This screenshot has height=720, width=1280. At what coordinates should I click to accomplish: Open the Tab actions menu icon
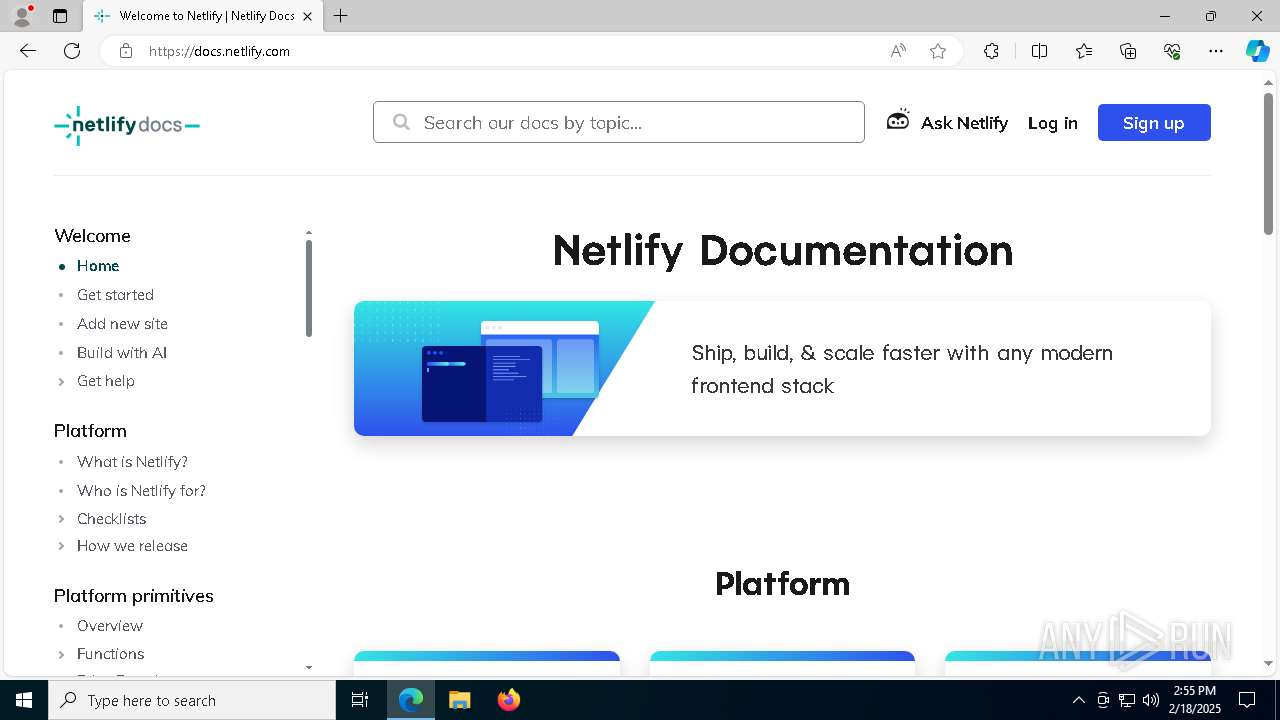tap(60, 16)
